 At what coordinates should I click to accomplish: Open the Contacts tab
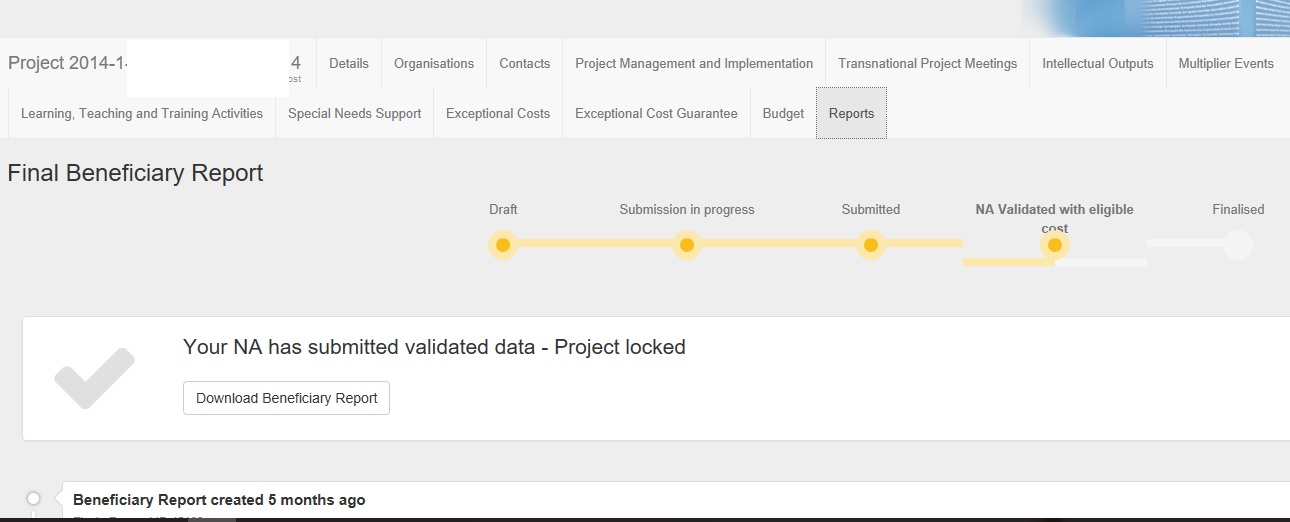tap(525, 63)
